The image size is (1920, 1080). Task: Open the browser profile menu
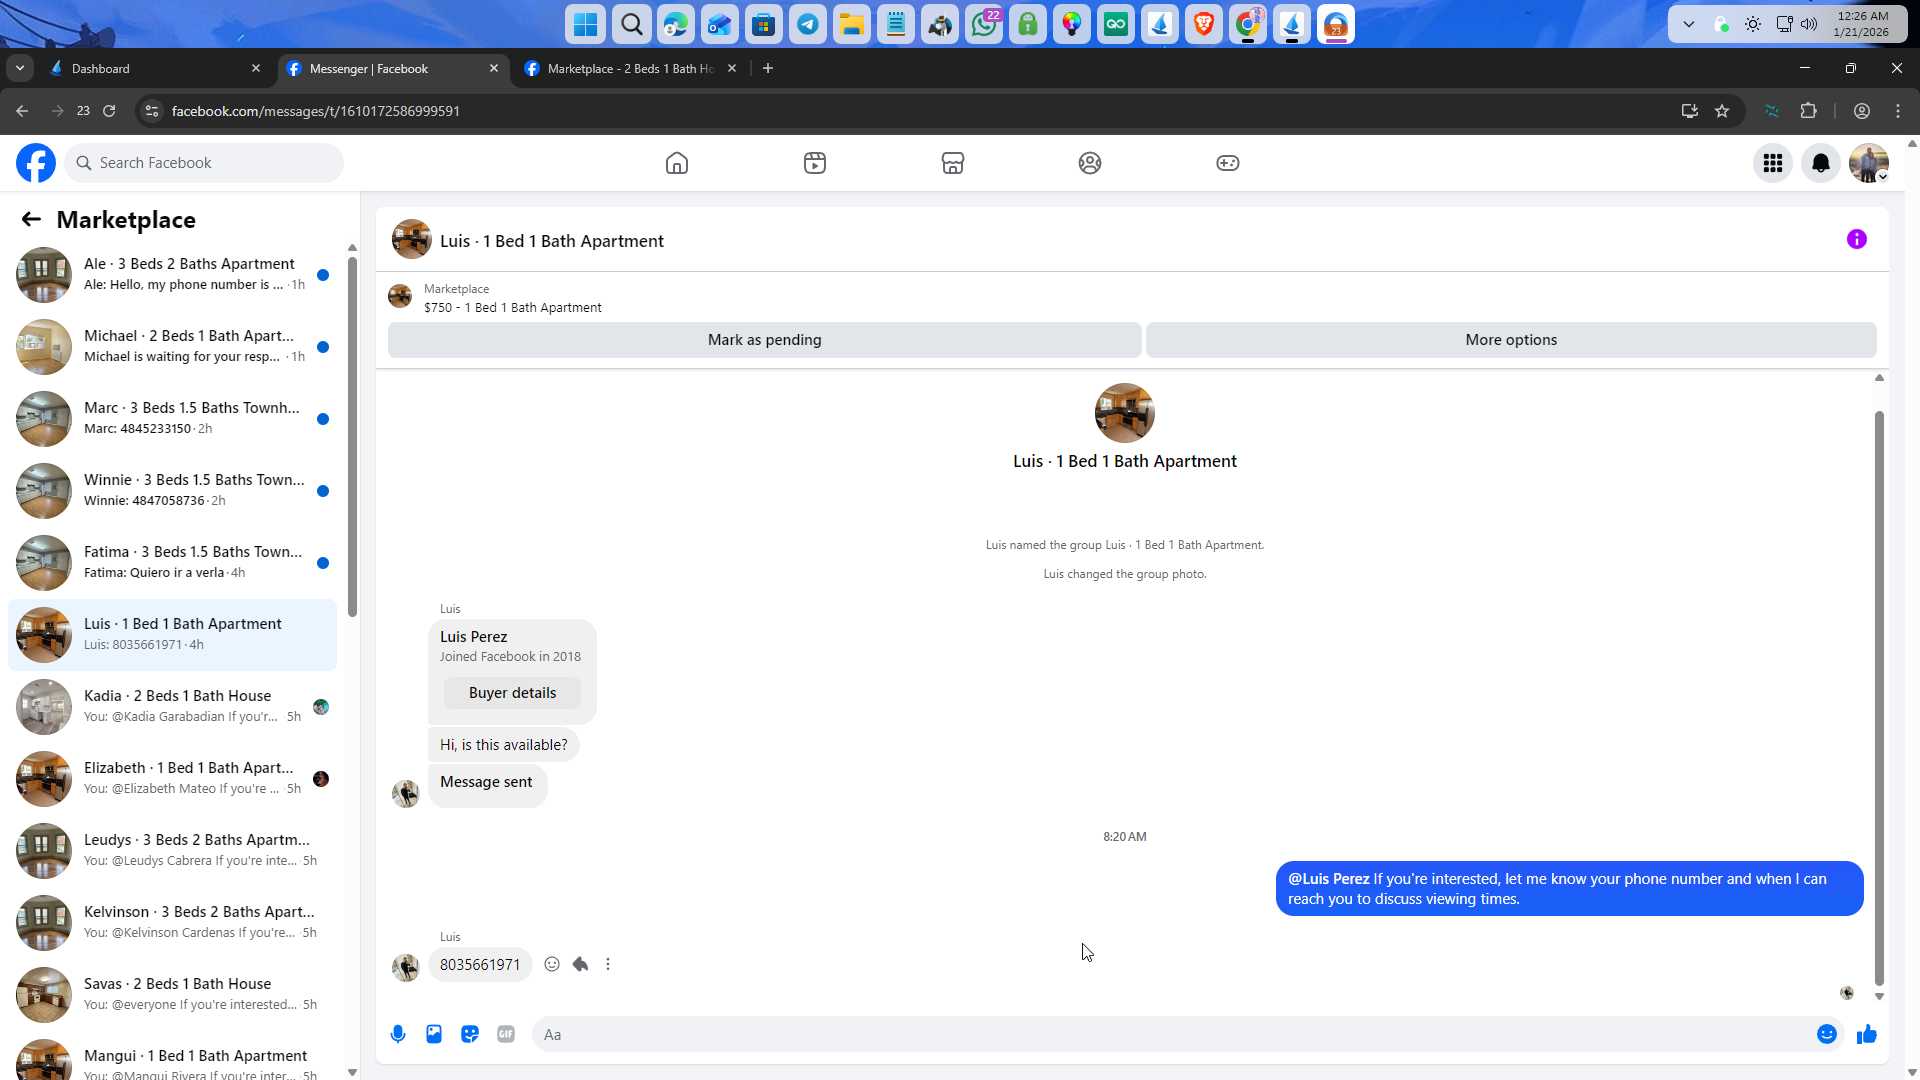[1862, 111]
